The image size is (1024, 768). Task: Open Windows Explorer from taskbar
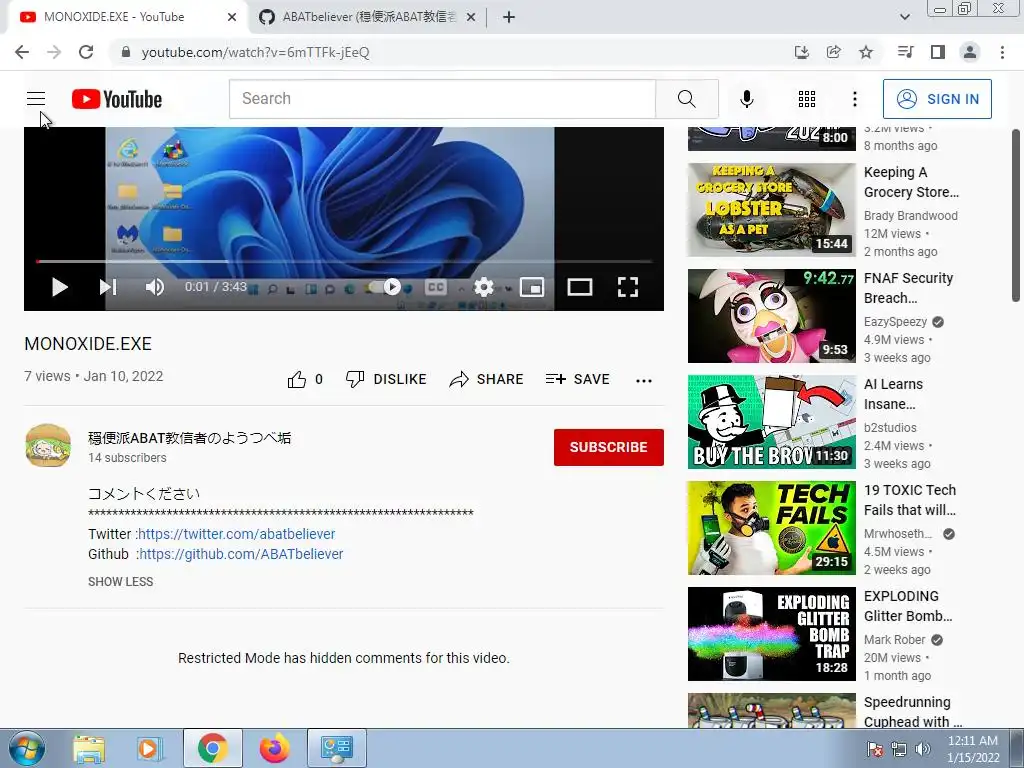[89, 748]
